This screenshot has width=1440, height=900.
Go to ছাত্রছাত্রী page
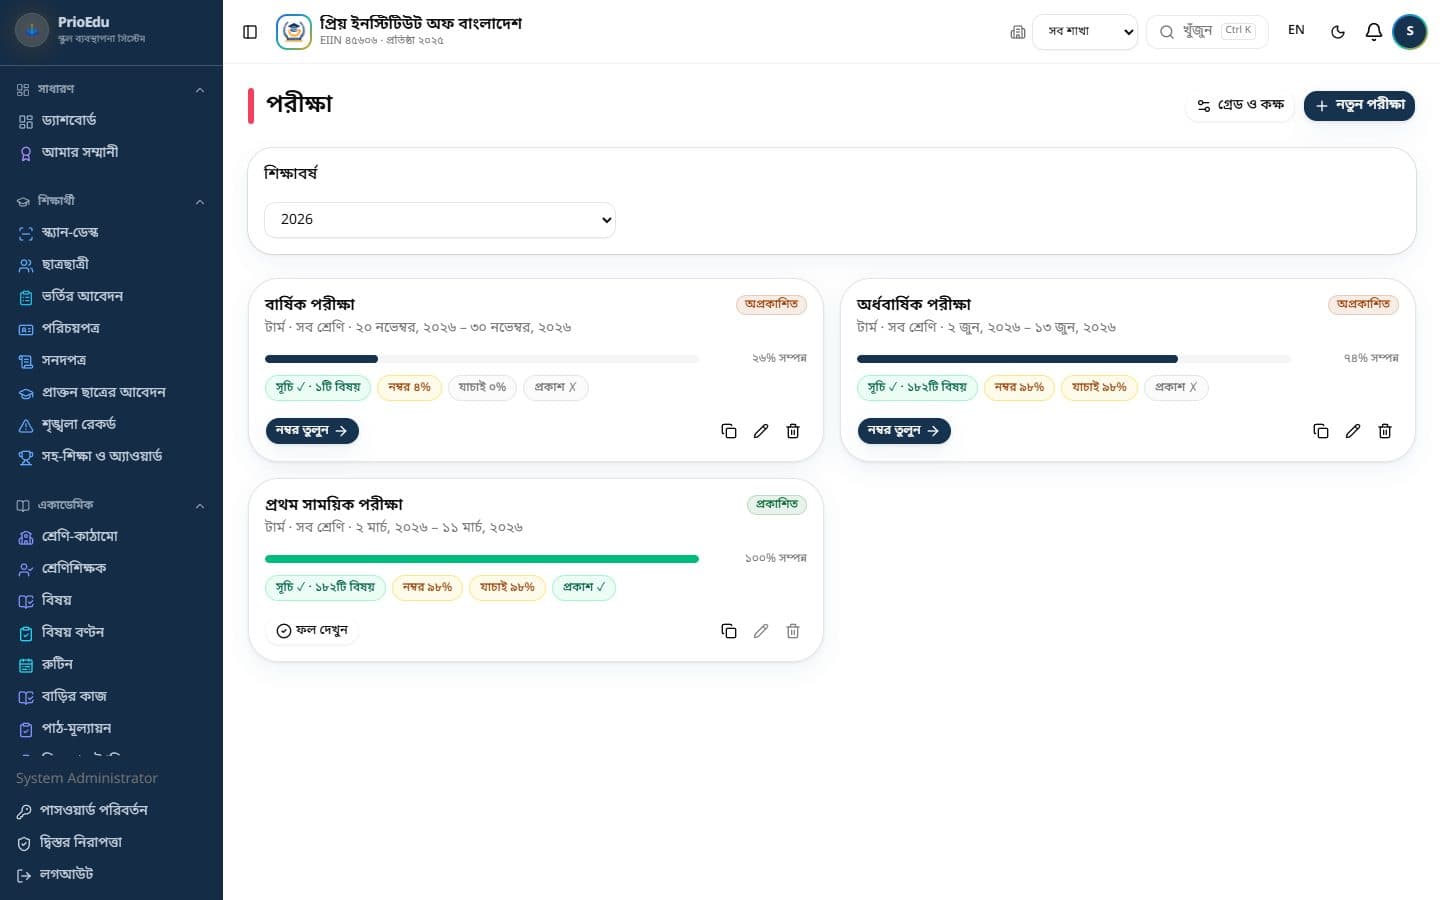[111, 265]
